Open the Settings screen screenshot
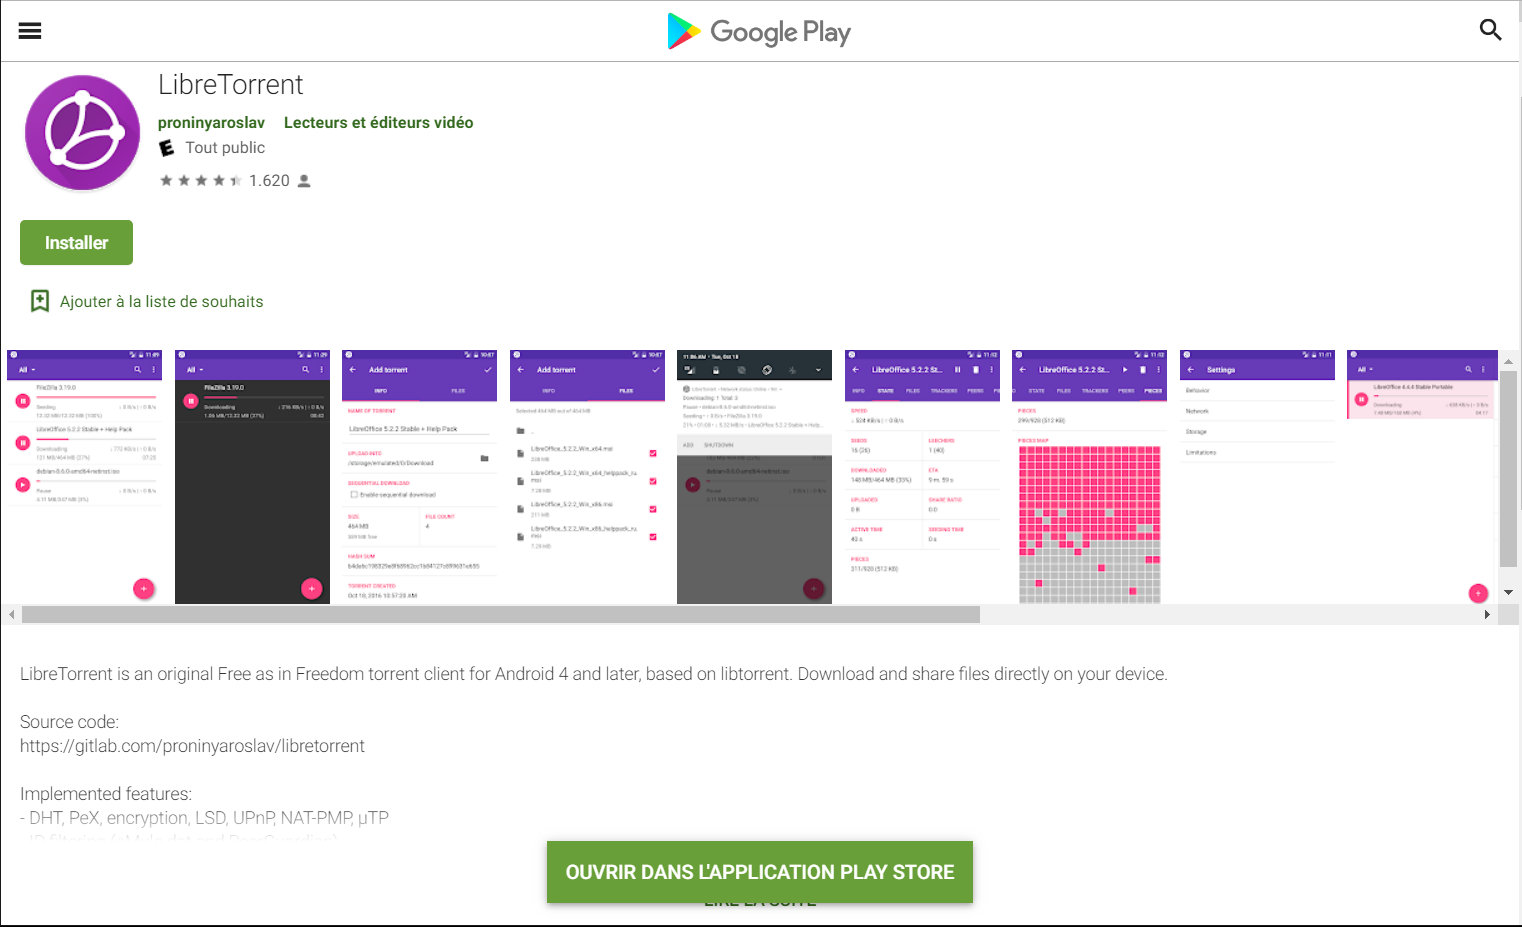The height and width of the screenshot is (927, 1522). (1257, 477)
